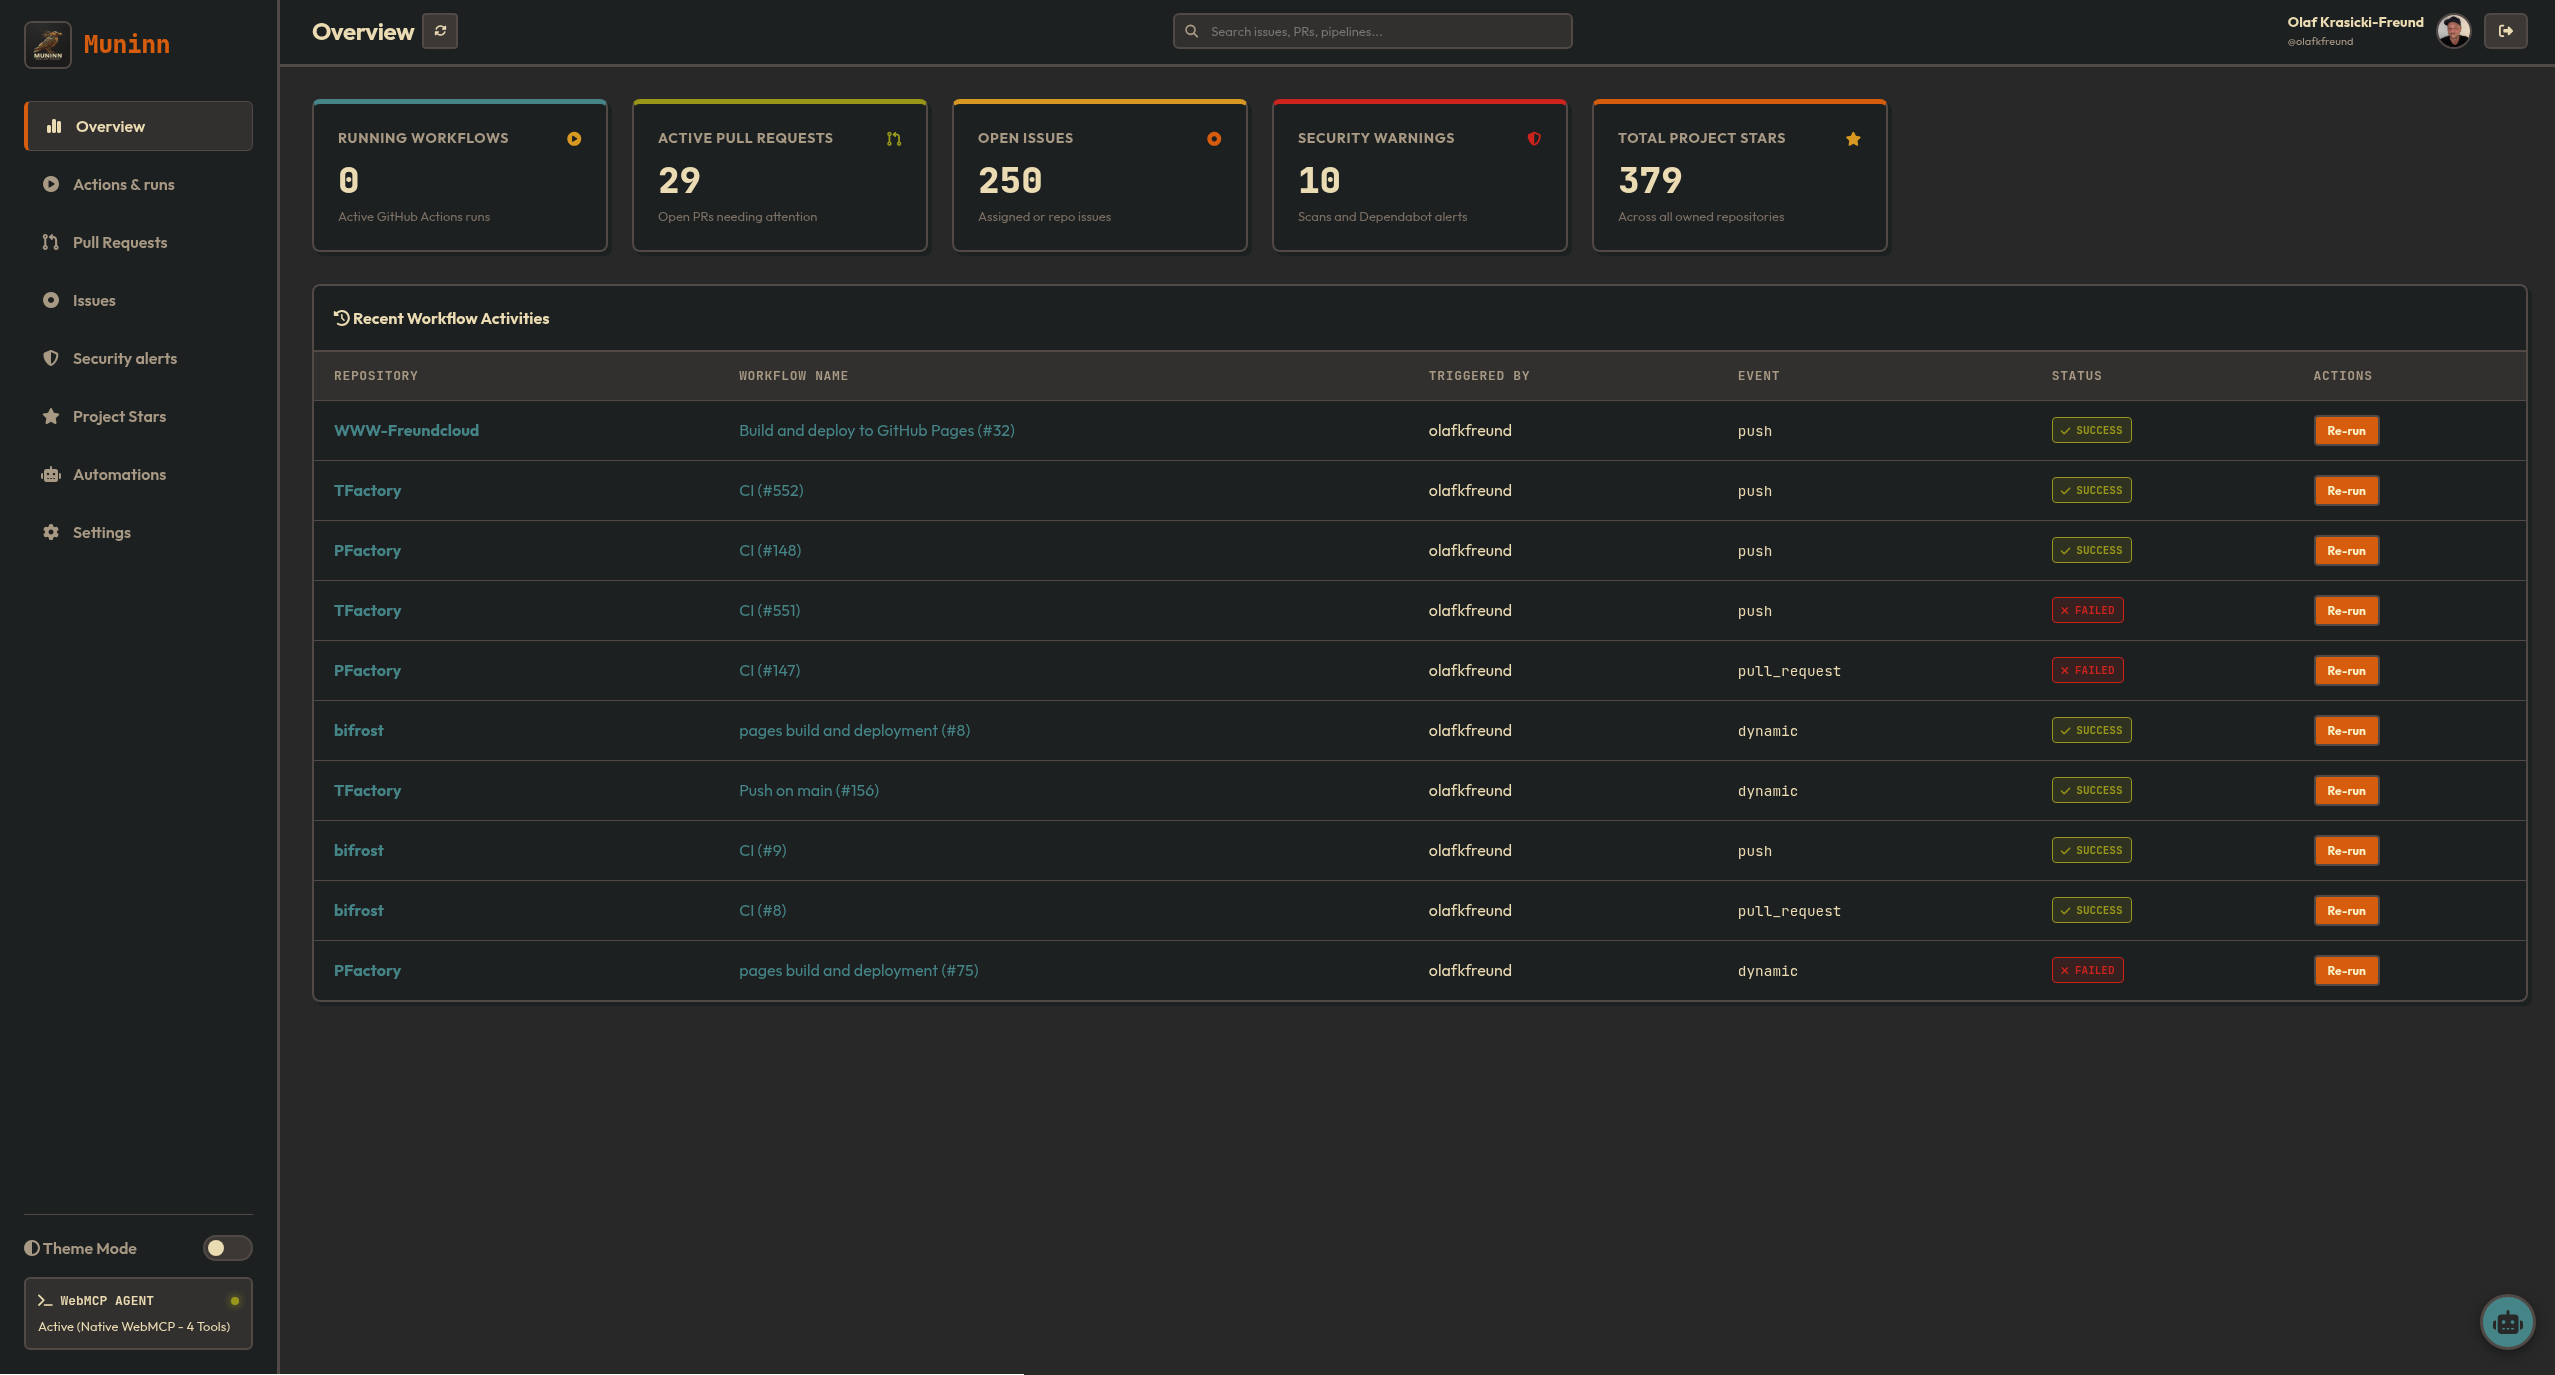Image resolution: width=2555 pixels, height=1375 pixels.
Task: Click the play icon on Running Workflows card
Action: (574, 139)
